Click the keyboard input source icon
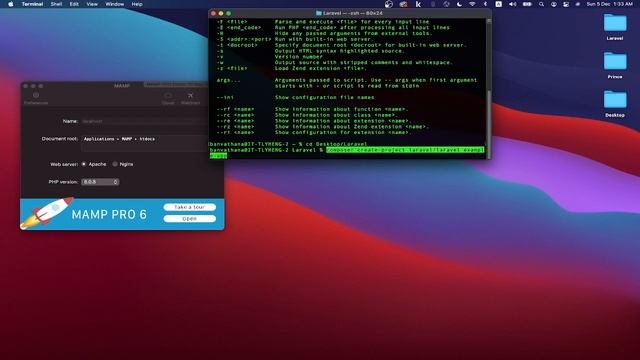Viewport: 640px width, 360px height. [498, 4]
